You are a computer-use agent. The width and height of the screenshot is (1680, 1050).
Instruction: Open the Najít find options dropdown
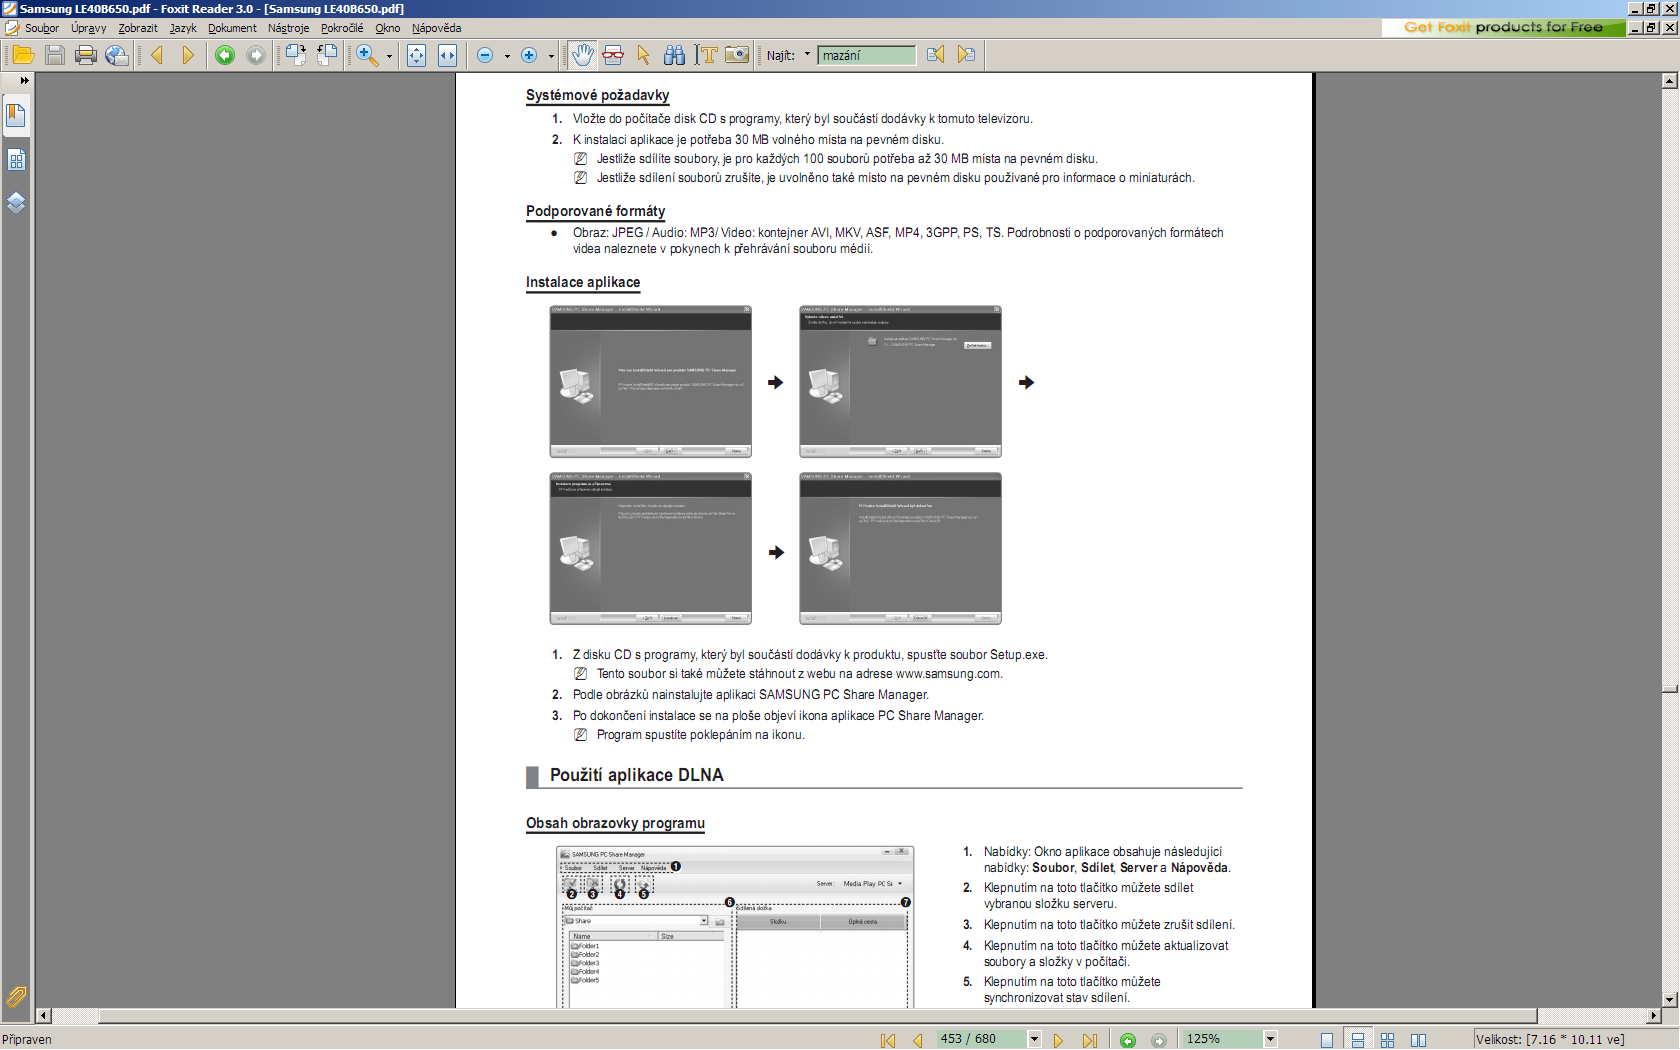click(x=807, y=55)
